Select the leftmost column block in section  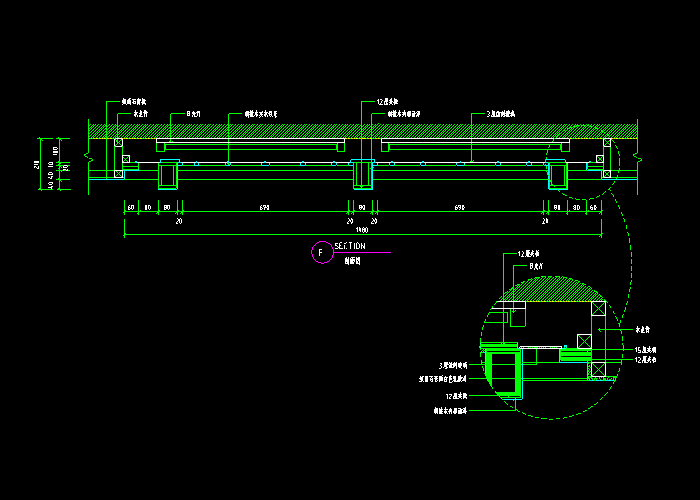pyautogui.click(x=167, y=175)
